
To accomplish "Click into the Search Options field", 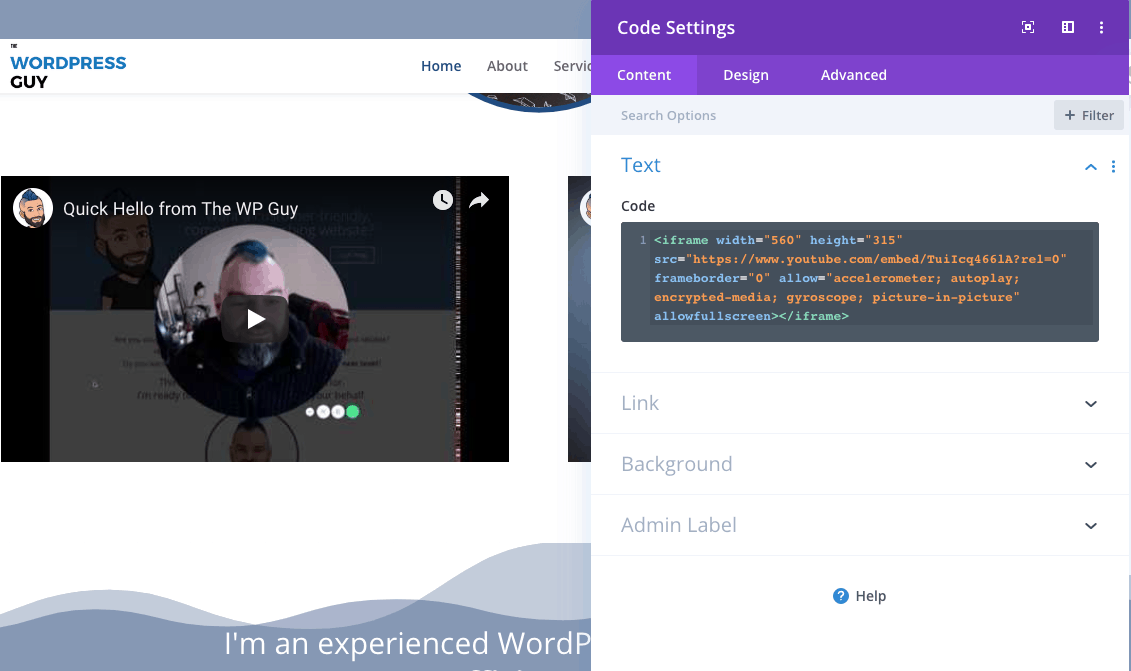I will [x=820, y=115].
